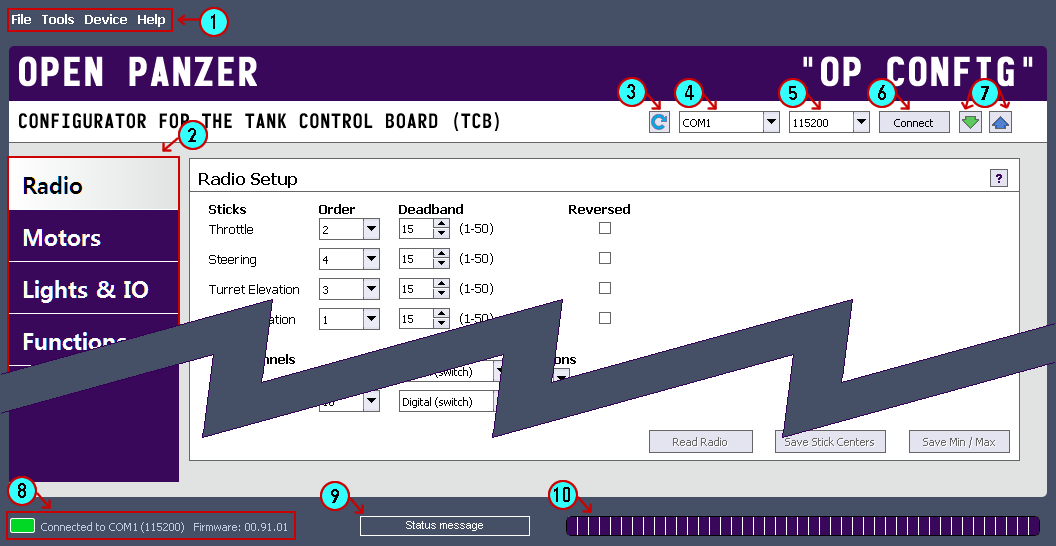Enable Steering reversed checkbox
This screenshot has width=1056, height=546.
604,258
